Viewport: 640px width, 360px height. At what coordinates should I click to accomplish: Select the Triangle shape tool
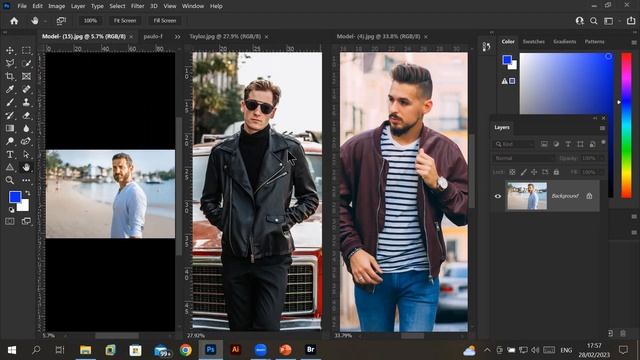click(10, 167)
